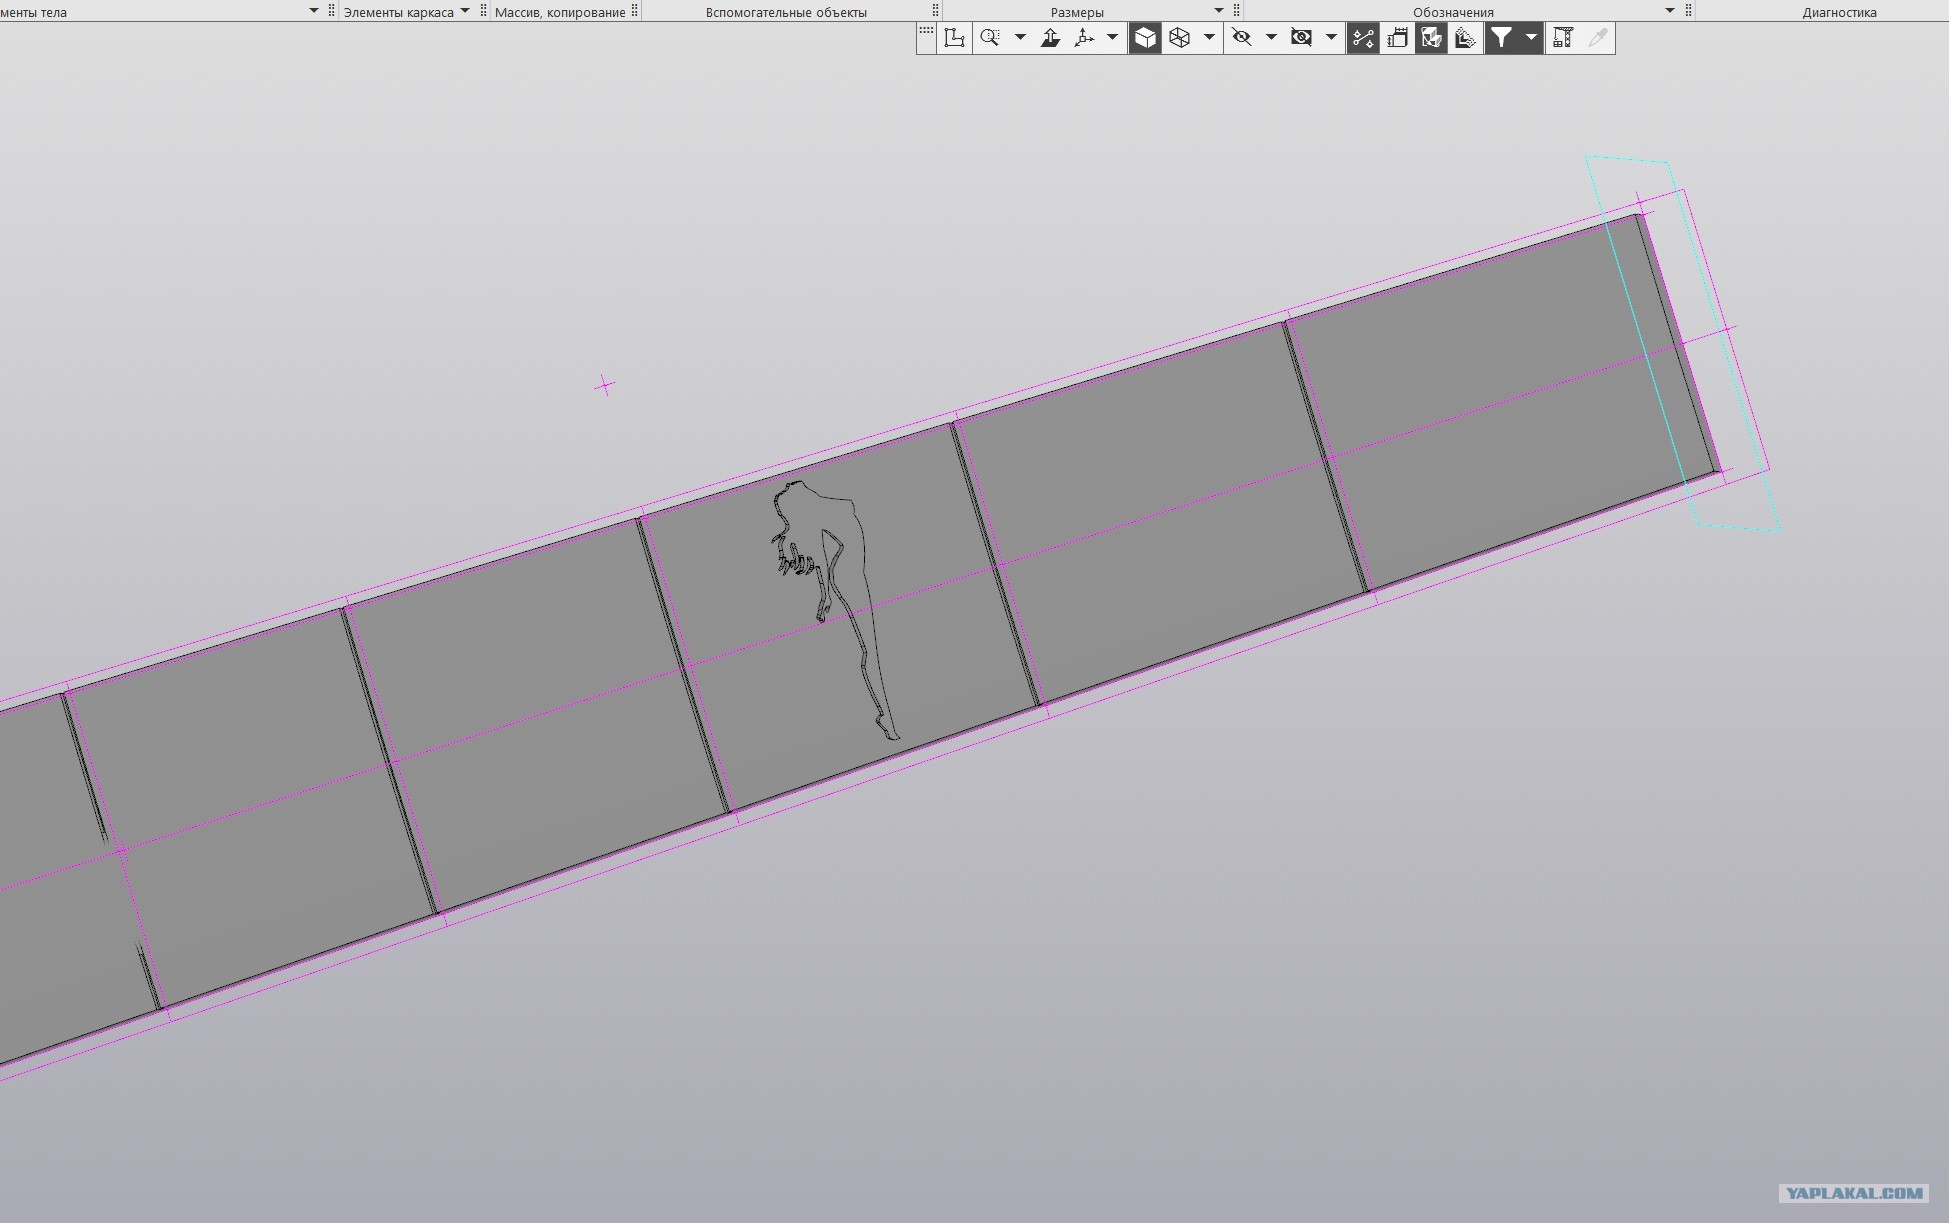Click the normal-to view arrow icon
This screenshot has height=1223, width=1949.
1050,38
